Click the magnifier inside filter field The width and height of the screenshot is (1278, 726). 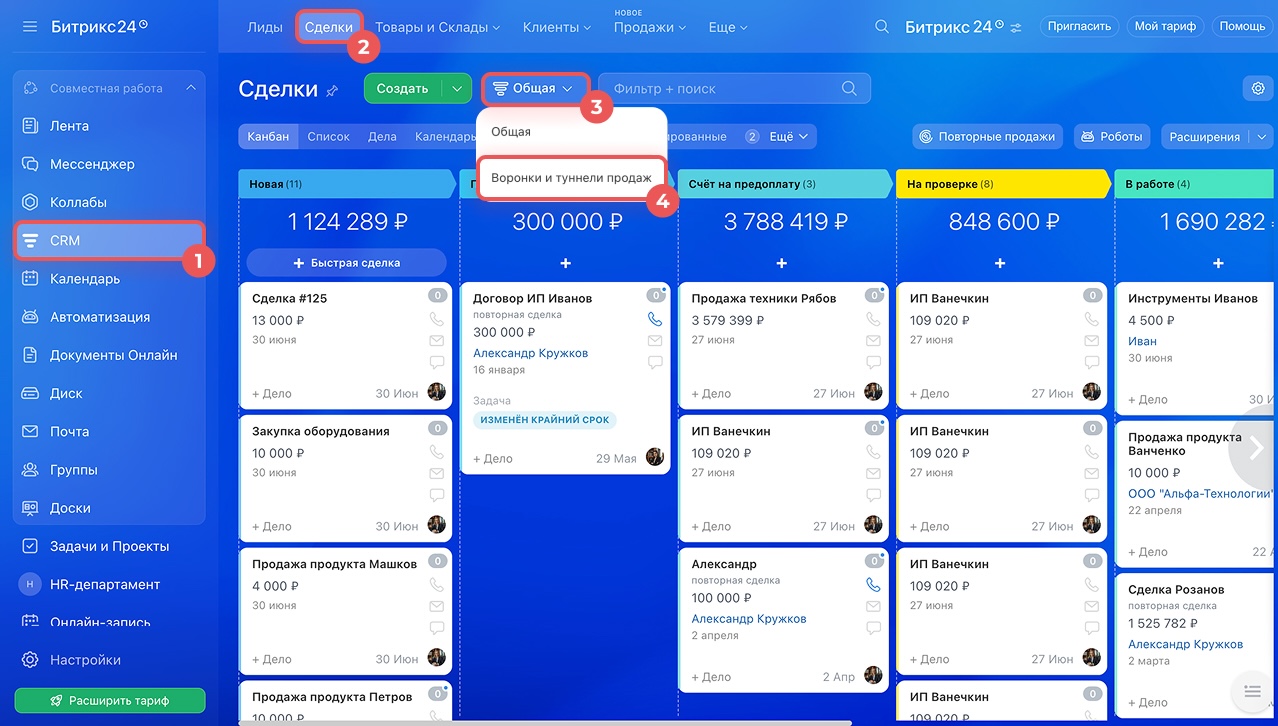849,89
